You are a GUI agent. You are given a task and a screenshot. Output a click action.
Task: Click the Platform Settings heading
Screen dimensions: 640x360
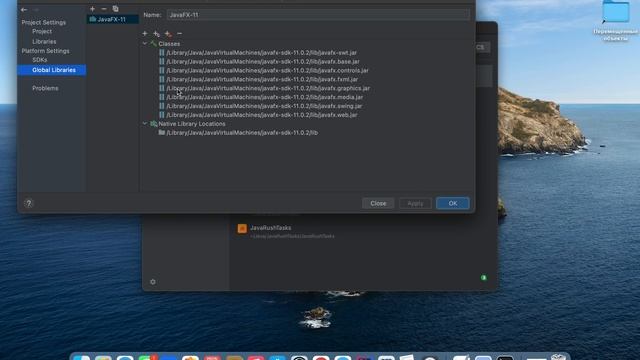(45, 51)
